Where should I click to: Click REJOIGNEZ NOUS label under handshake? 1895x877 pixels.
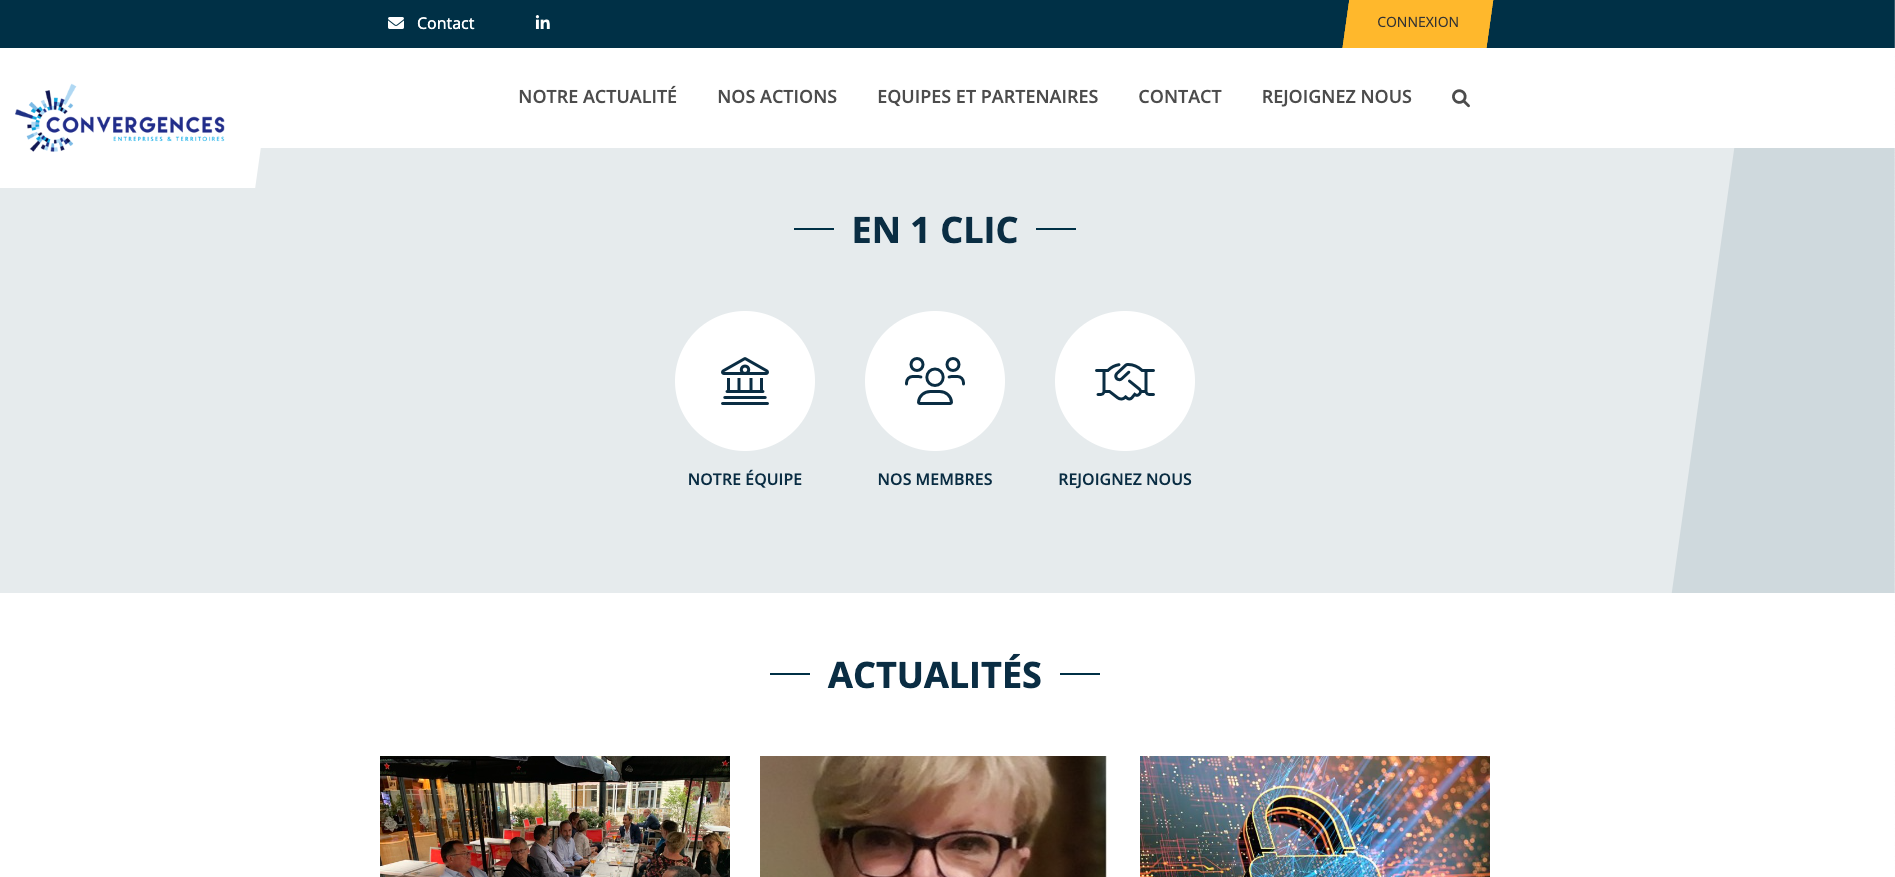(1125, 479)
